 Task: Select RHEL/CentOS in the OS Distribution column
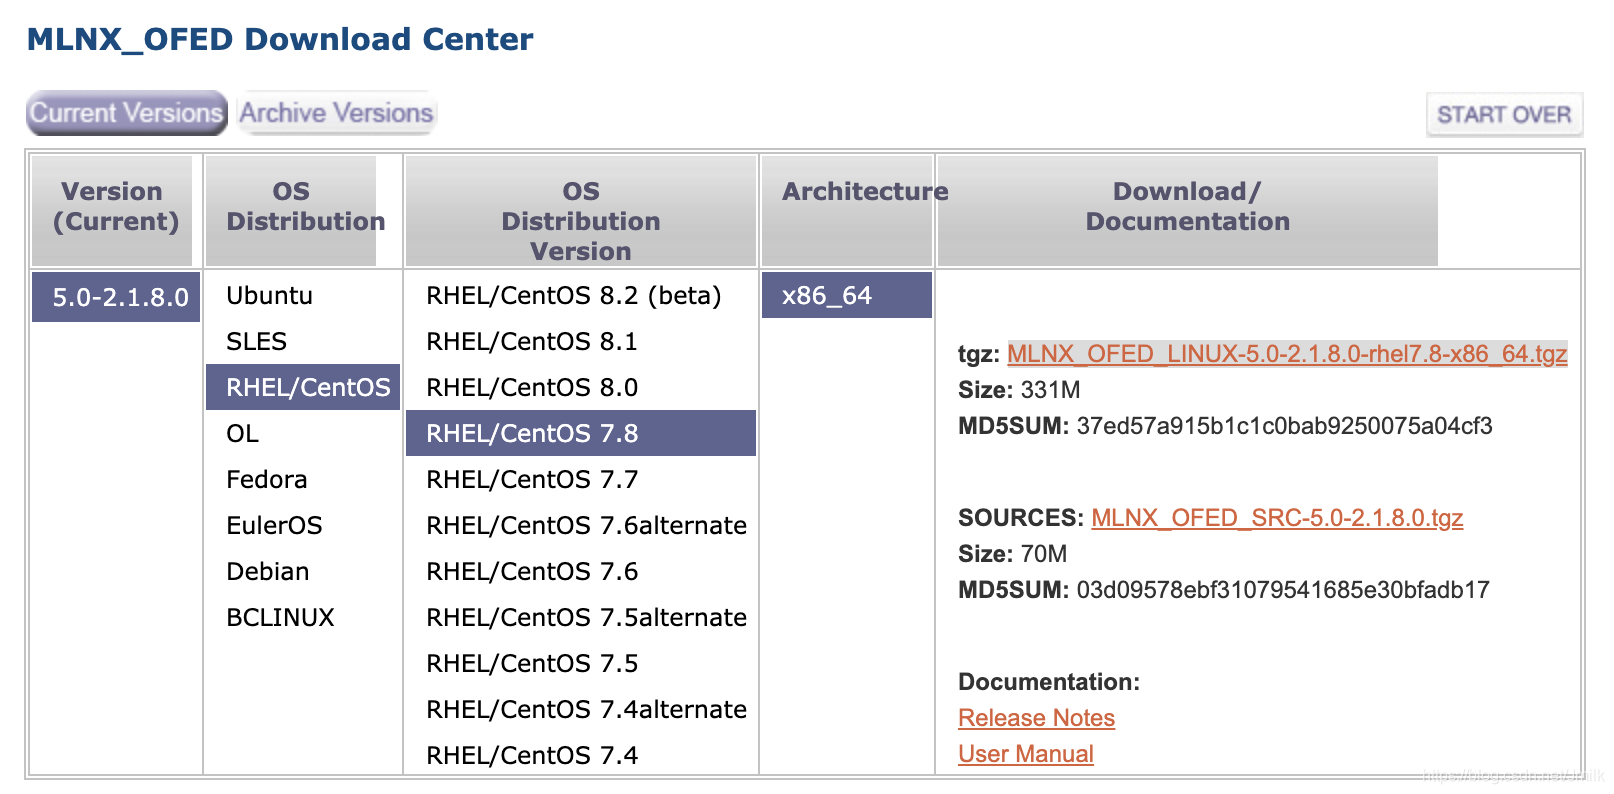[303, 387]
